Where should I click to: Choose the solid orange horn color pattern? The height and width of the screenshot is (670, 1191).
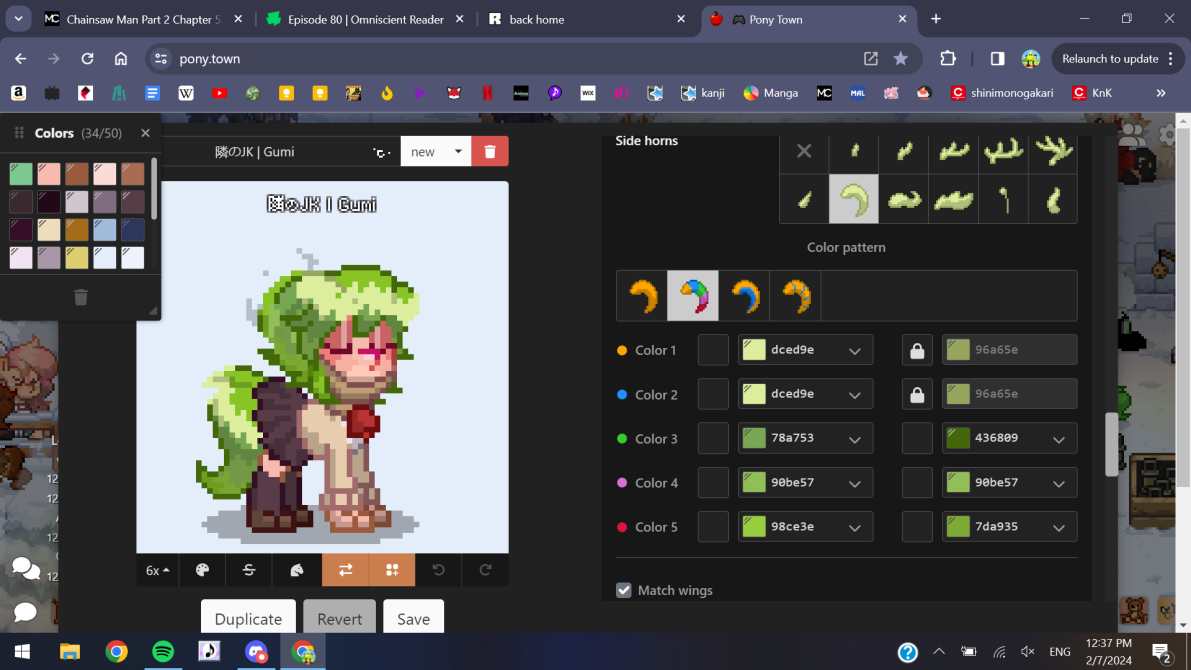click(642, 296)
